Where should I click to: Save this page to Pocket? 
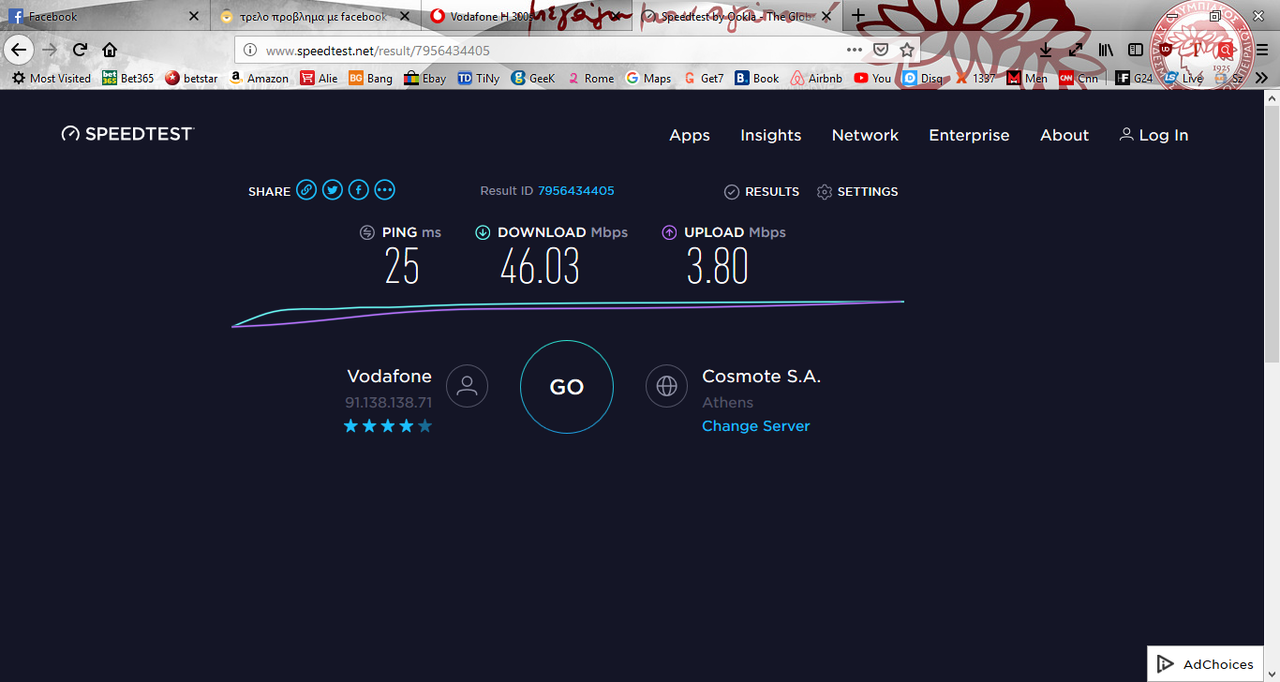pyautogui.click(x=881, y=49)
